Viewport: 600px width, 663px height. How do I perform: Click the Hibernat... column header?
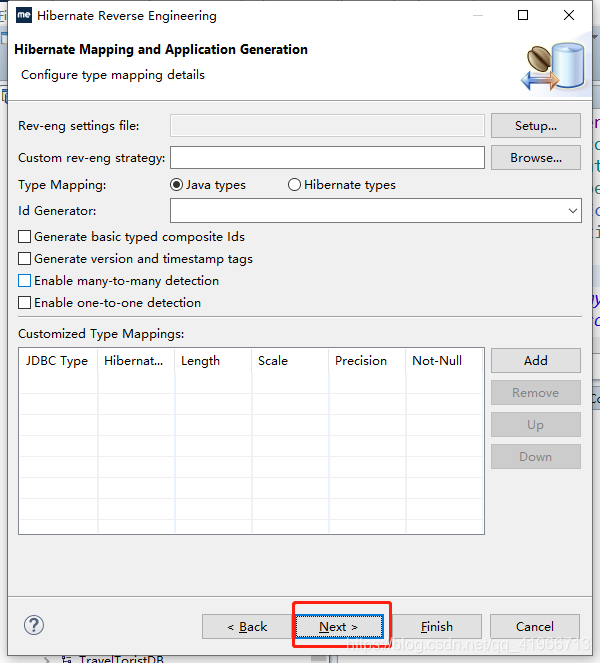coord(136,361)
